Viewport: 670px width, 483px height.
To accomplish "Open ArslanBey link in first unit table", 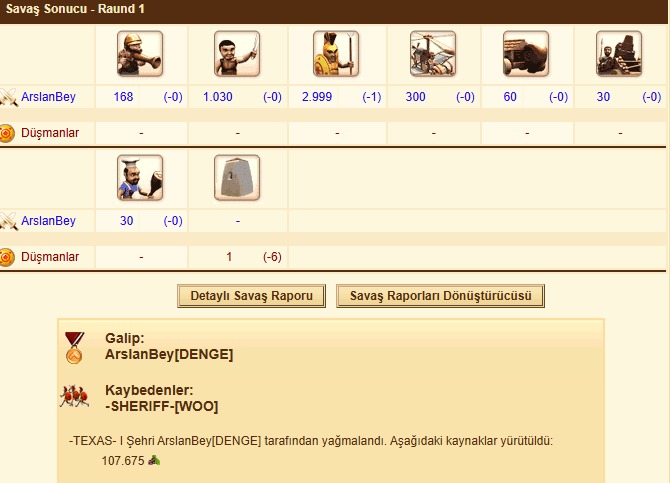I will point(48,97).
